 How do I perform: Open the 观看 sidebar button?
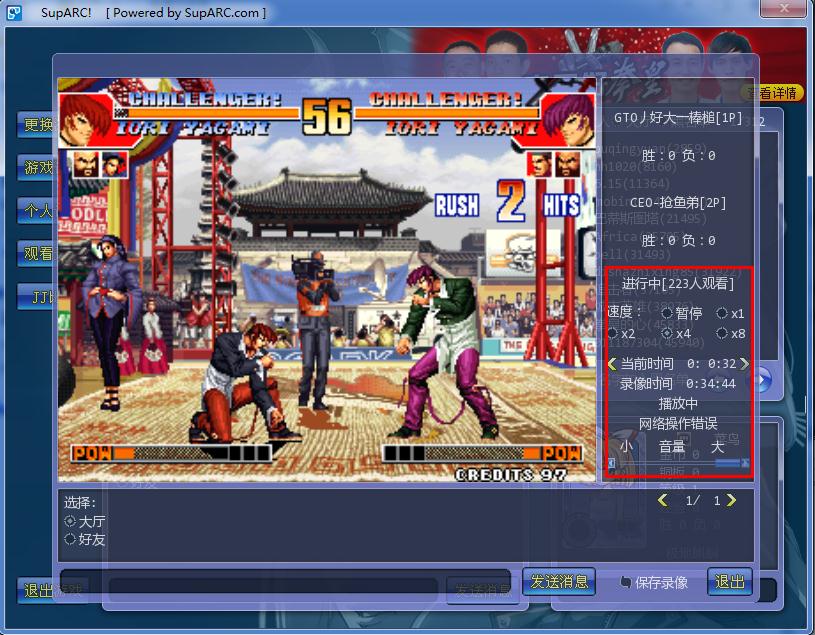click(x=35, y=254)
